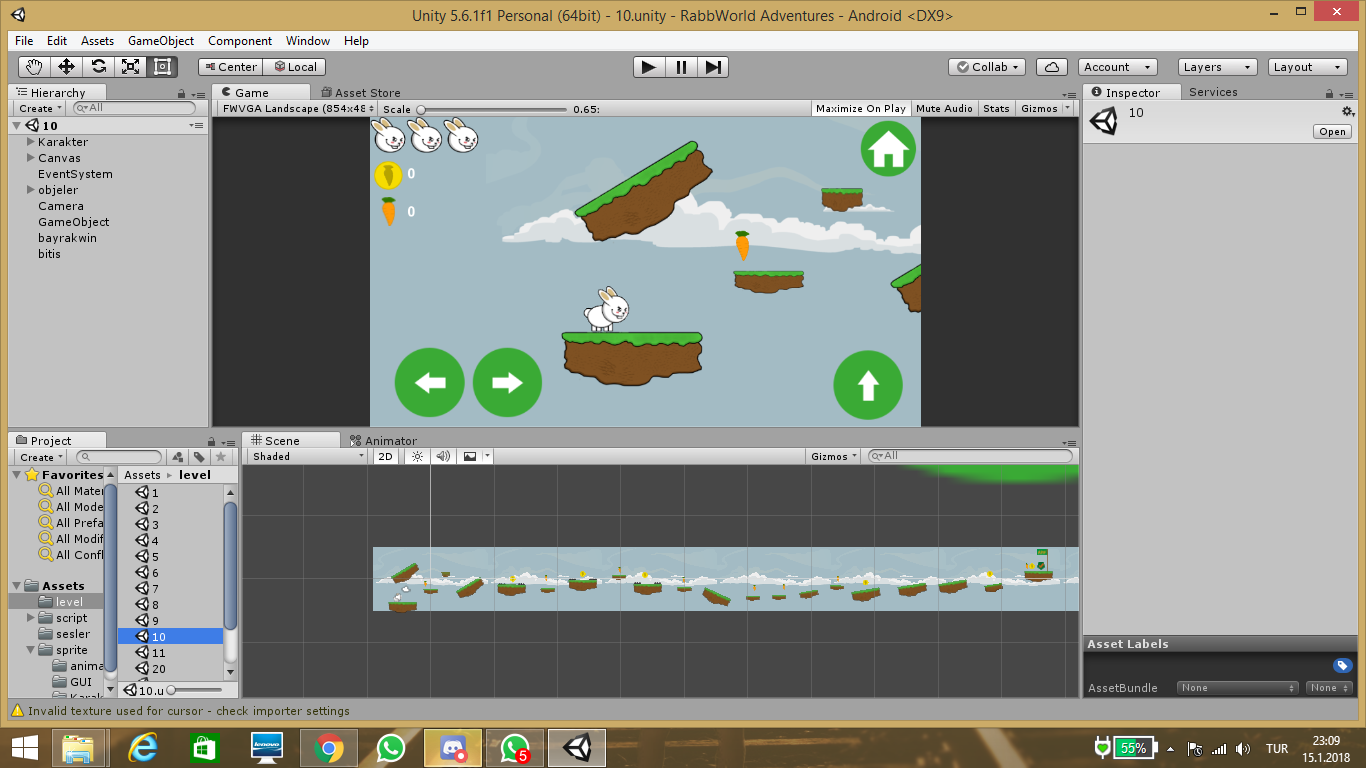Select bayrakwin in the Hierarchy
Viewport: 1366px width, 768px height.
tap(67, 238)
